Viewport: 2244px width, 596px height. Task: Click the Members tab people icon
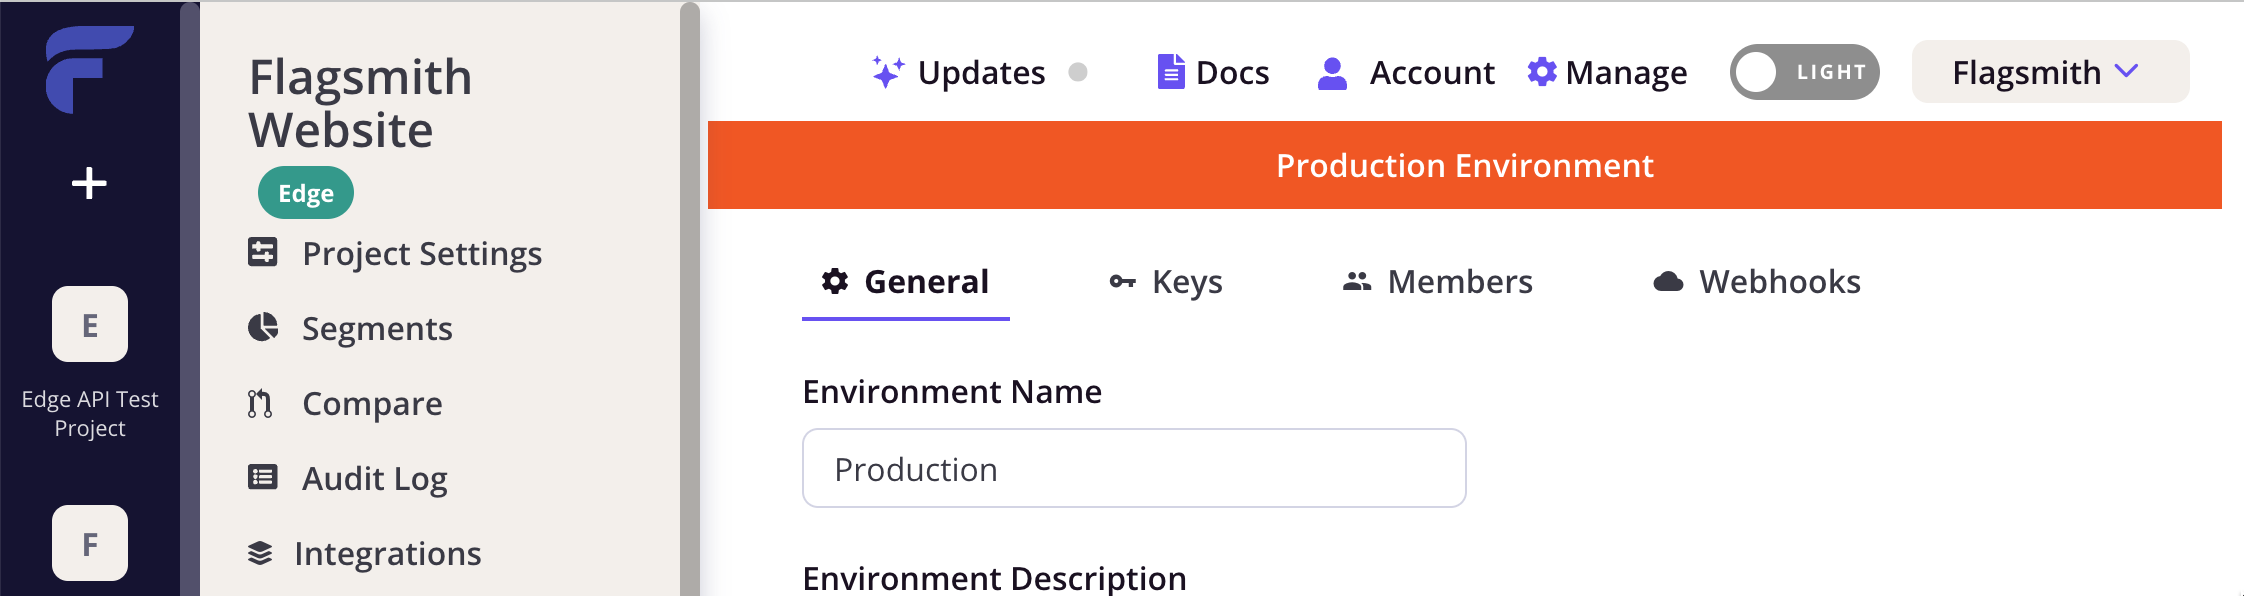click(1357, 281)
